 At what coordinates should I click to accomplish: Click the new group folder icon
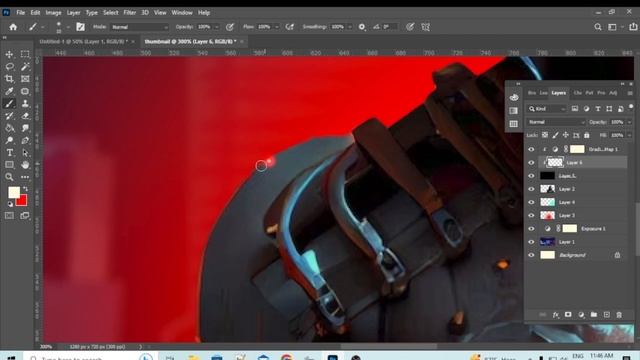(x=593, y=315)
